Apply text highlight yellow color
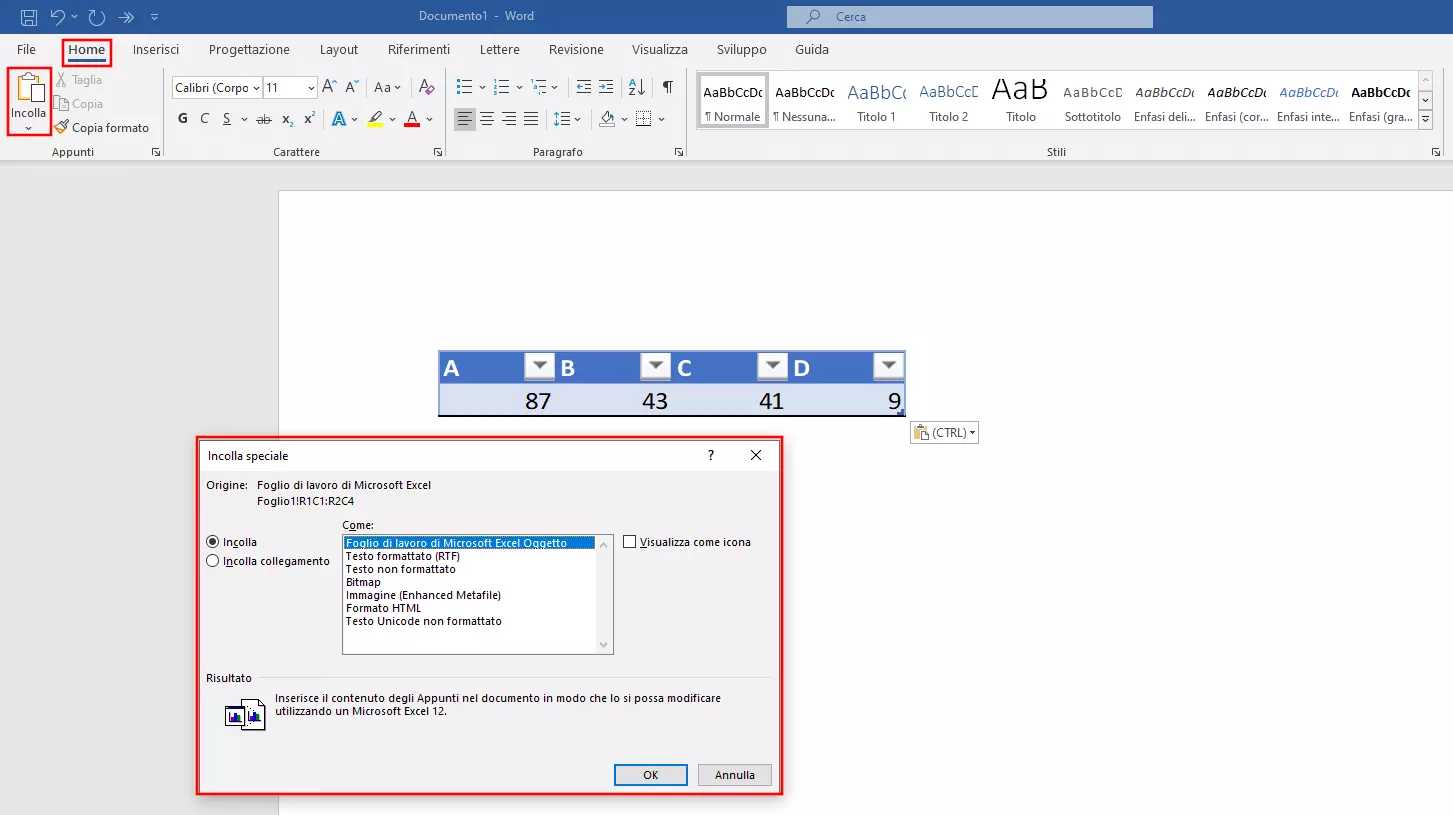Image resolution: width=1453 pixels, height=815 pixels. (375, 119)
